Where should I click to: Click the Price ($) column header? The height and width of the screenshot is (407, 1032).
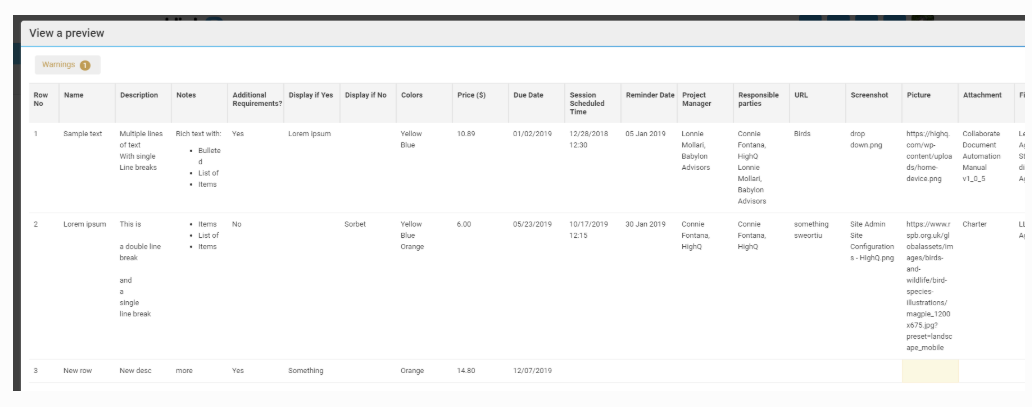471,96
